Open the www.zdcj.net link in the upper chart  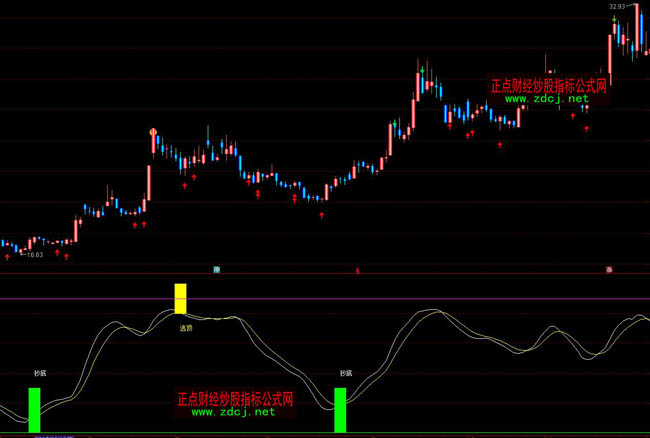pyautogui.click(x=546, y=99)
